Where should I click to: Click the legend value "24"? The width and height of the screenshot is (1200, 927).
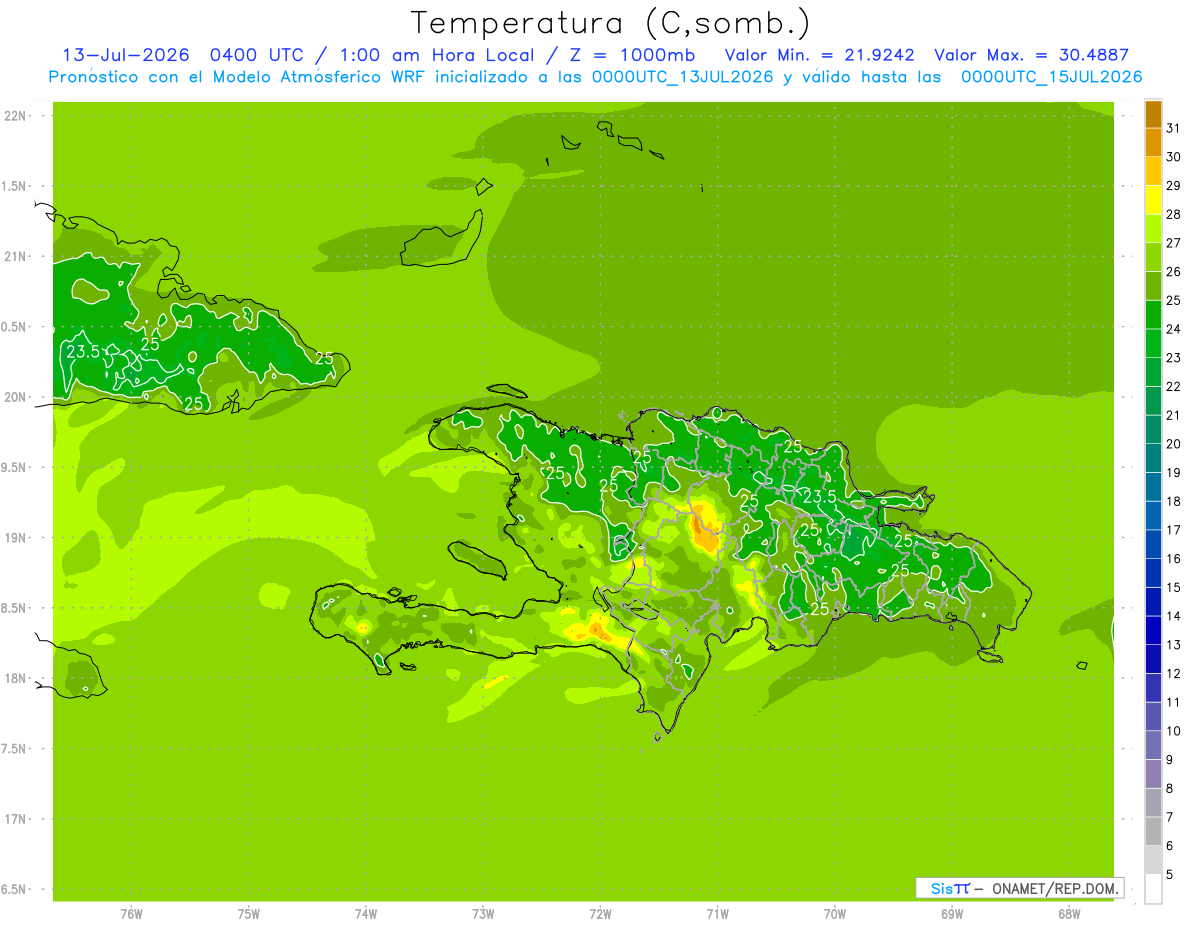1173,329
